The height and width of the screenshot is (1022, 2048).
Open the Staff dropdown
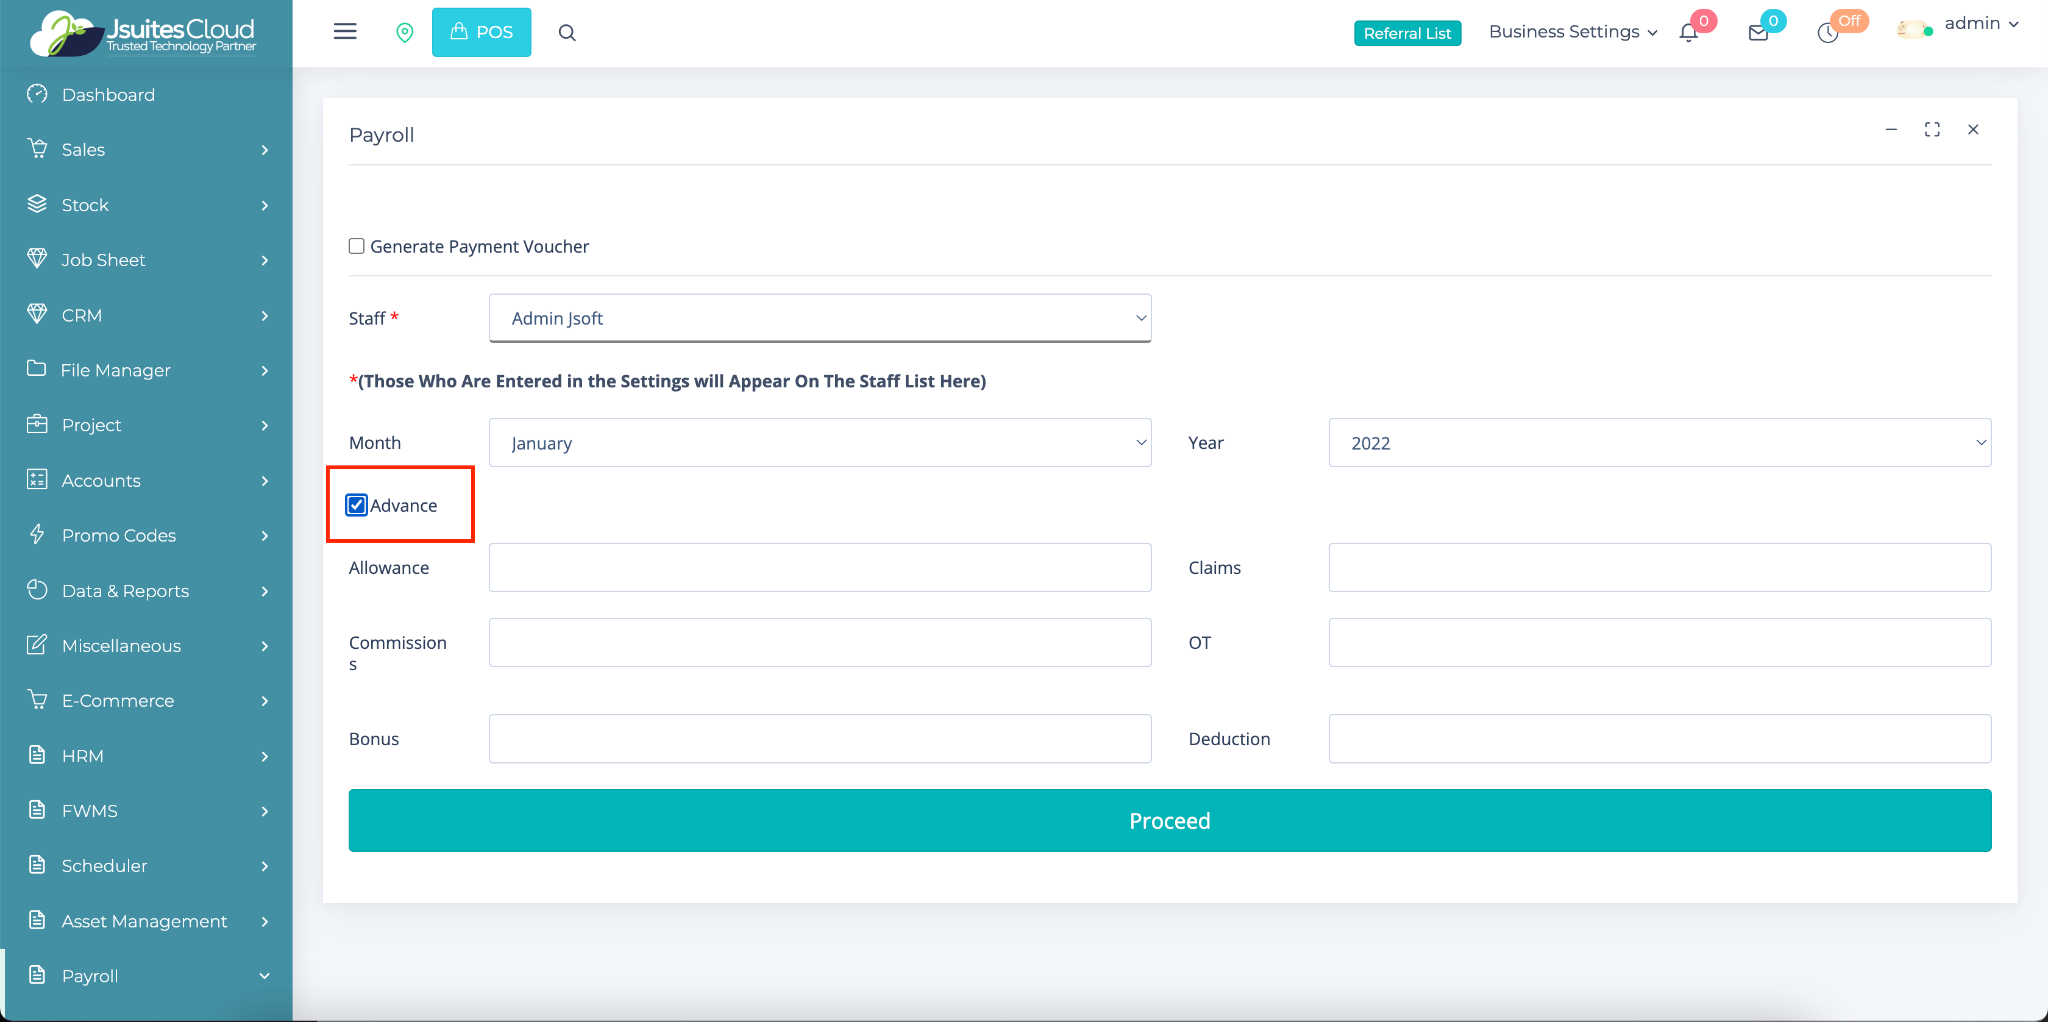(x=819, y=318)
